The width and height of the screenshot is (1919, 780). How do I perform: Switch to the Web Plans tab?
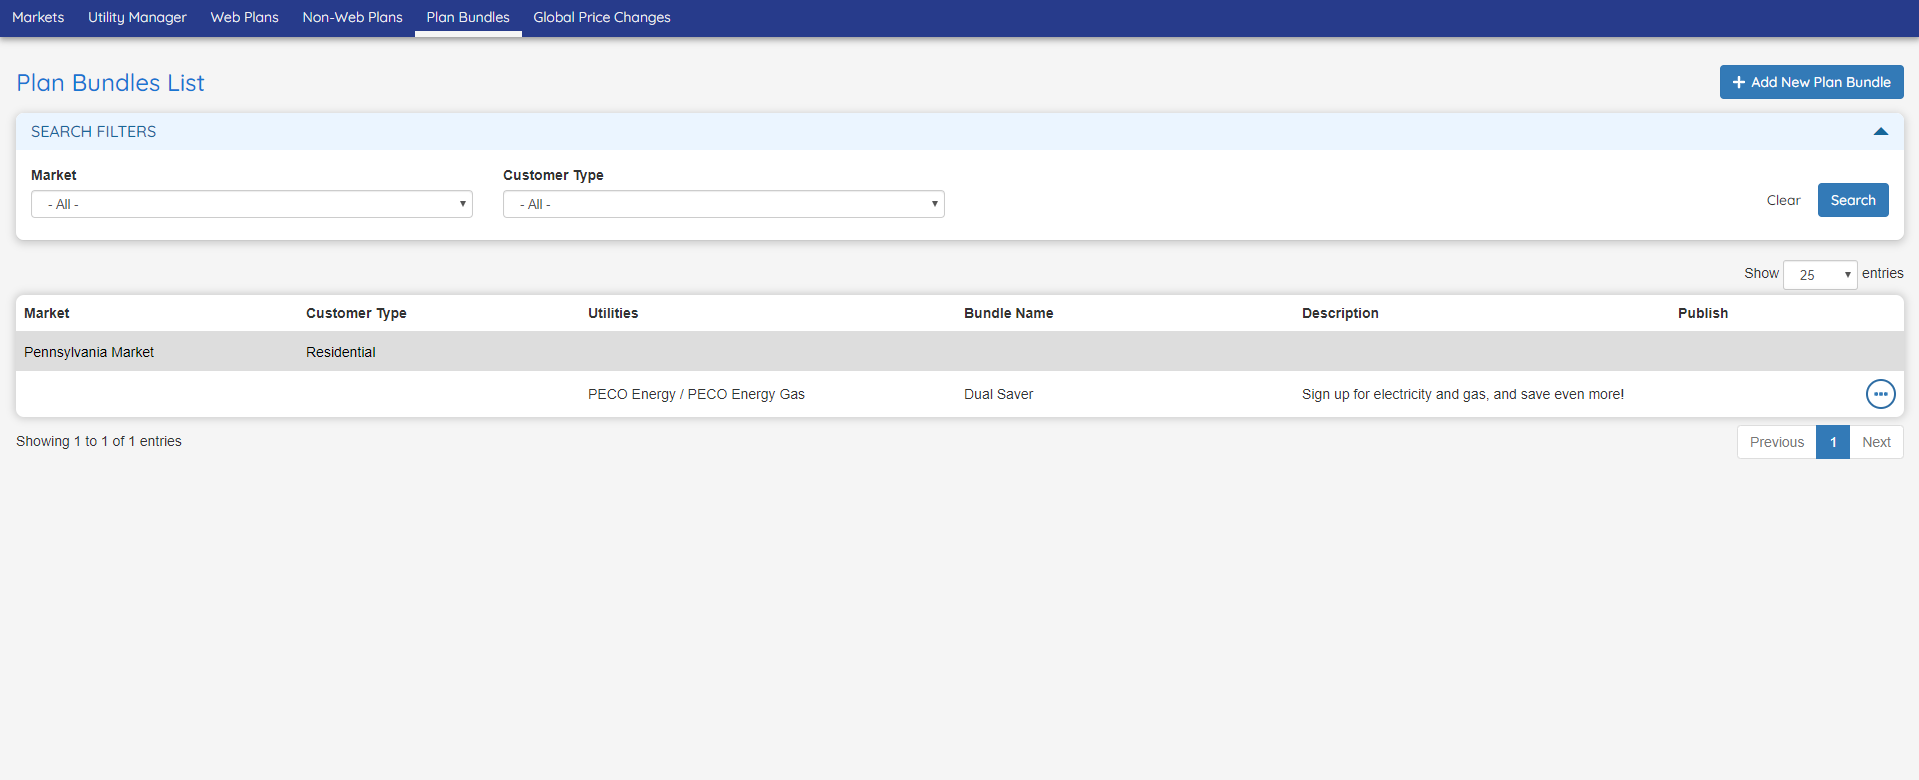(x=245, y=17)
